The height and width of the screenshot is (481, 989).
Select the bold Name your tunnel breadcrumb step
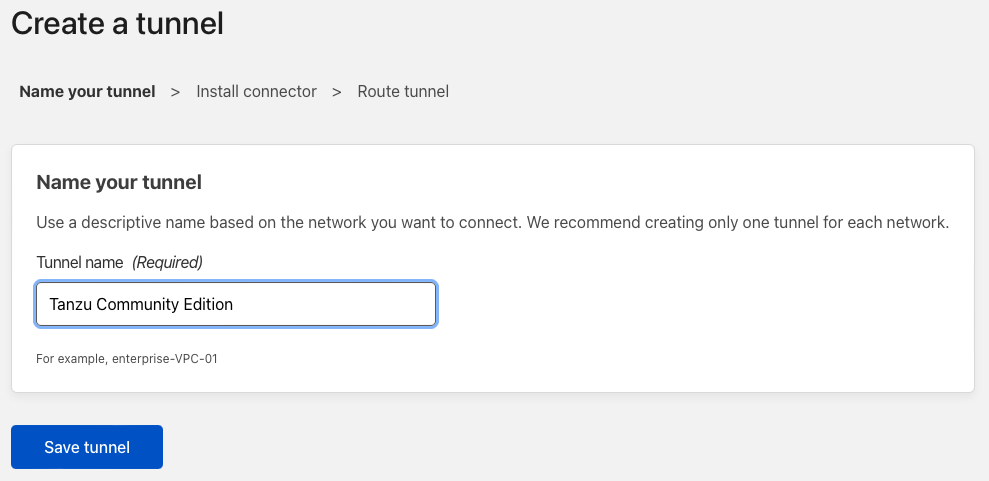[87, 91]
